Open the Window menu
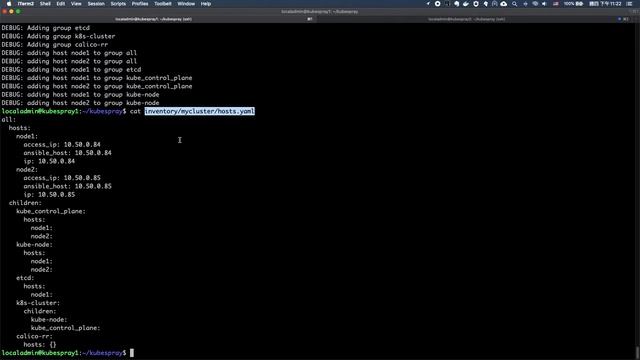Screen dimensions: 640x360 [x=186, y=4]
